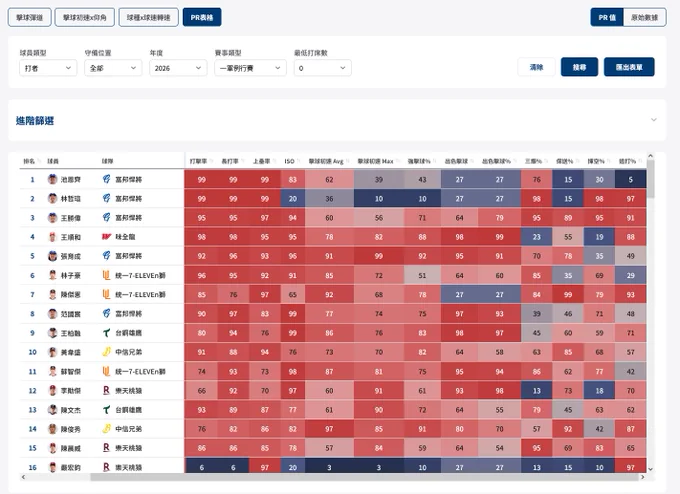
Task: Click 台鋼雄鷹 logo in rank 9 row
Action: click(107, 333)
